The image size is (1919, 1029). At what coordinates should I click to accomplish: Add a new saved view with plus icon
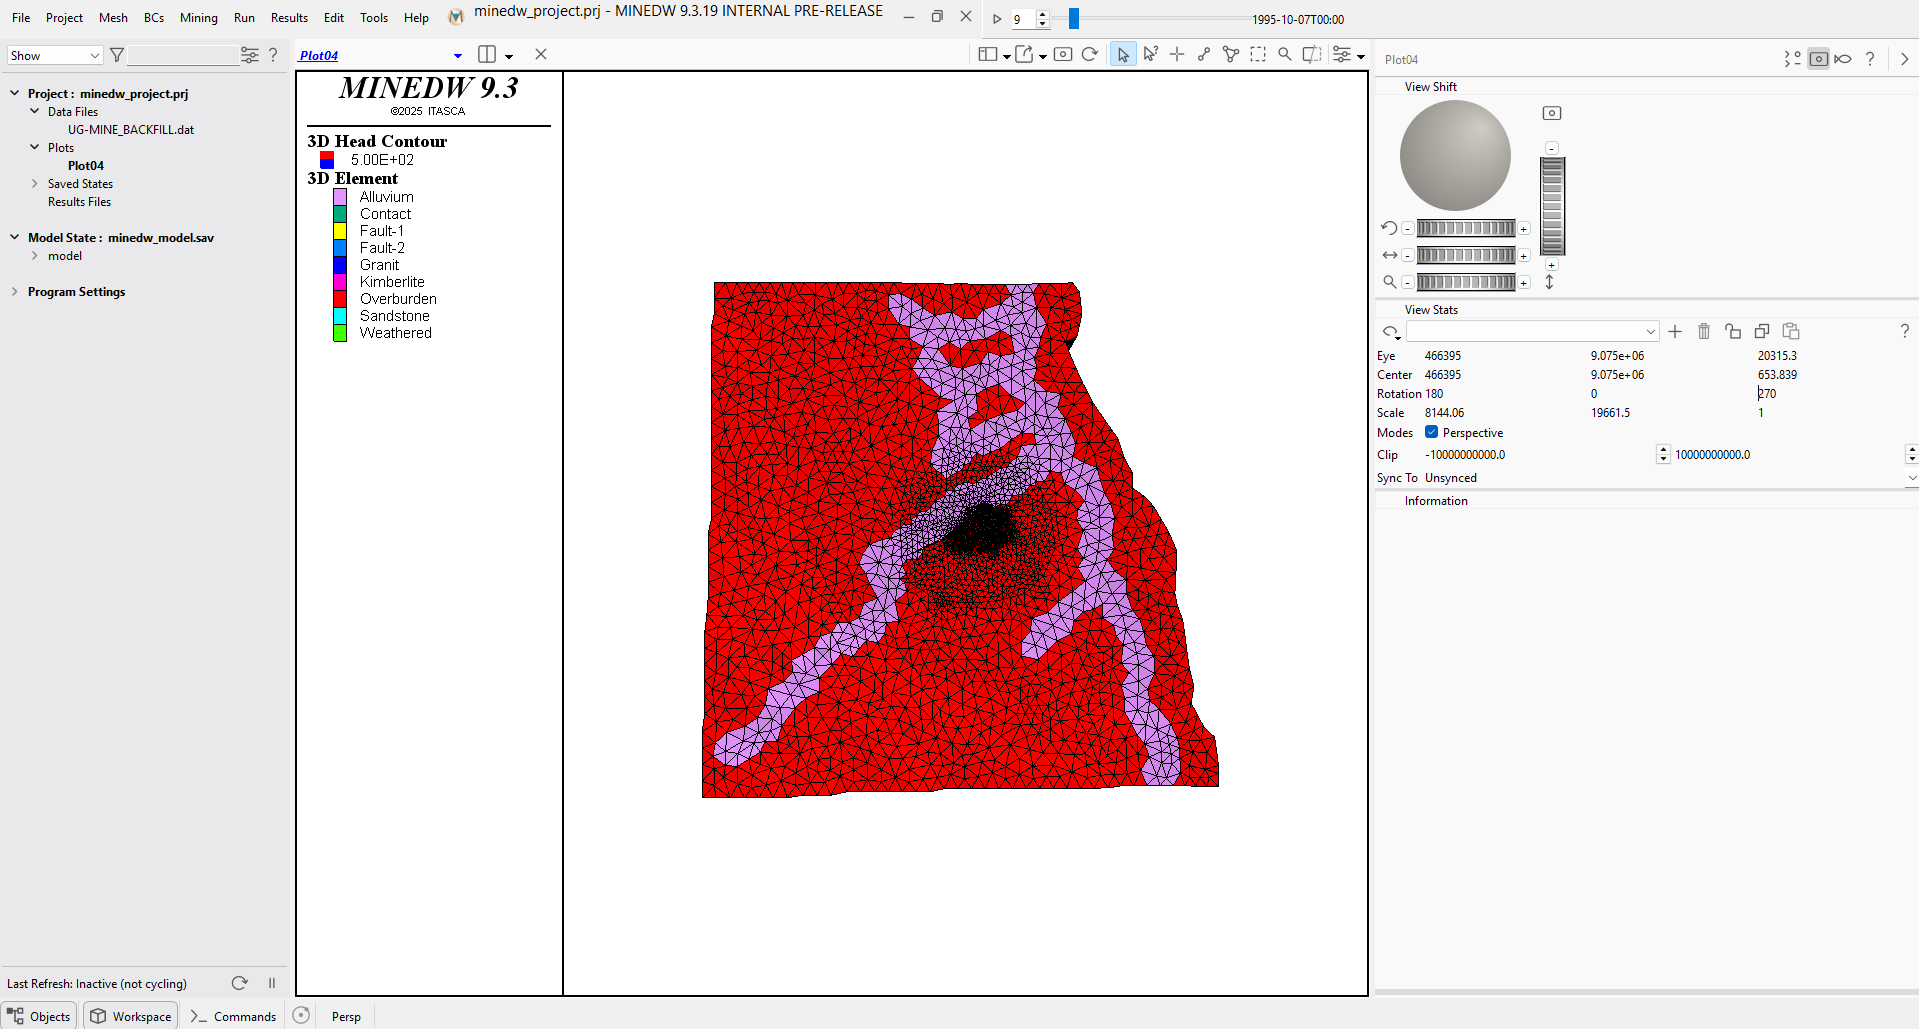pos(1675,331)
